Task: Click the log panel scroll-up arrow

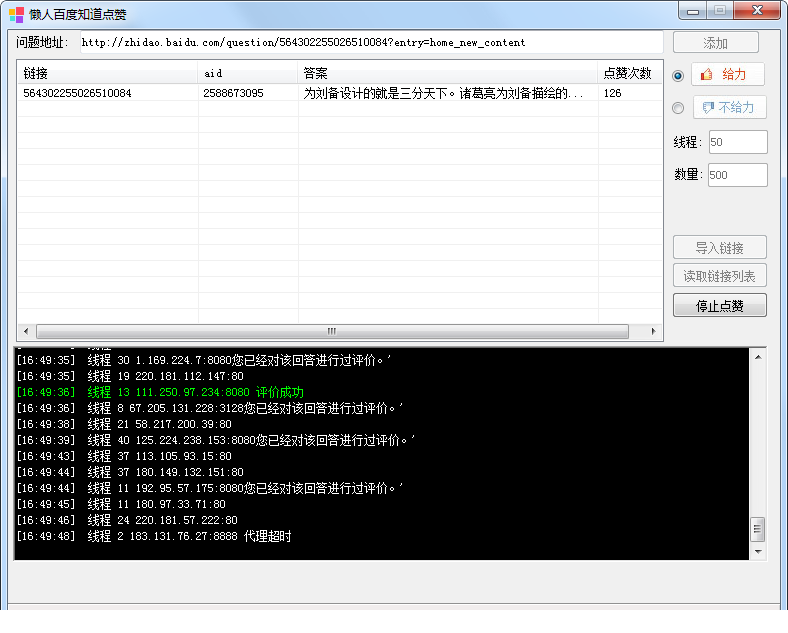Action: coord(758,357)
